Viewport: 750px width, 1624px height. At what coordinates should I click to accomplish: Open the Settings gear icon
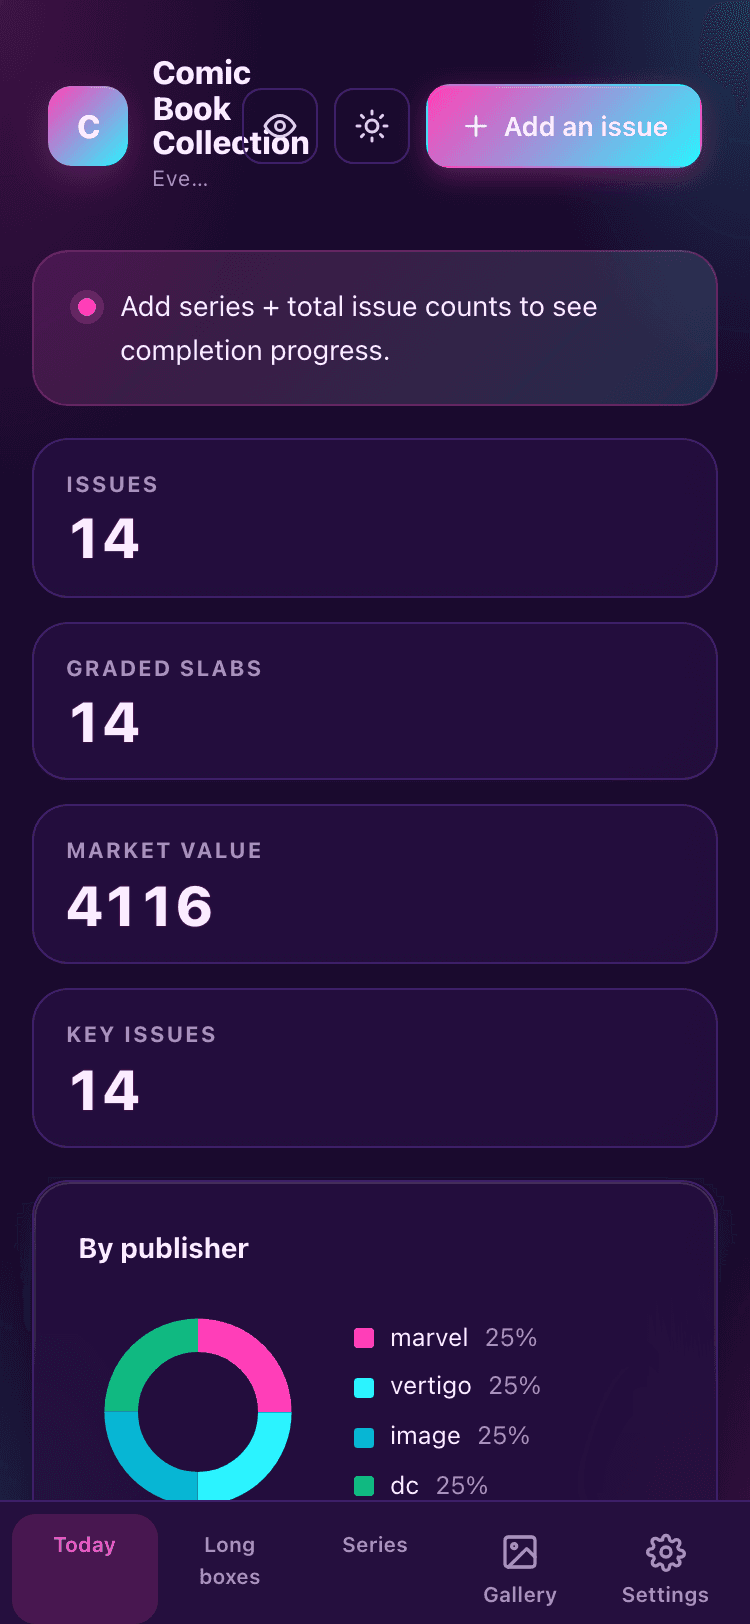665,1552
